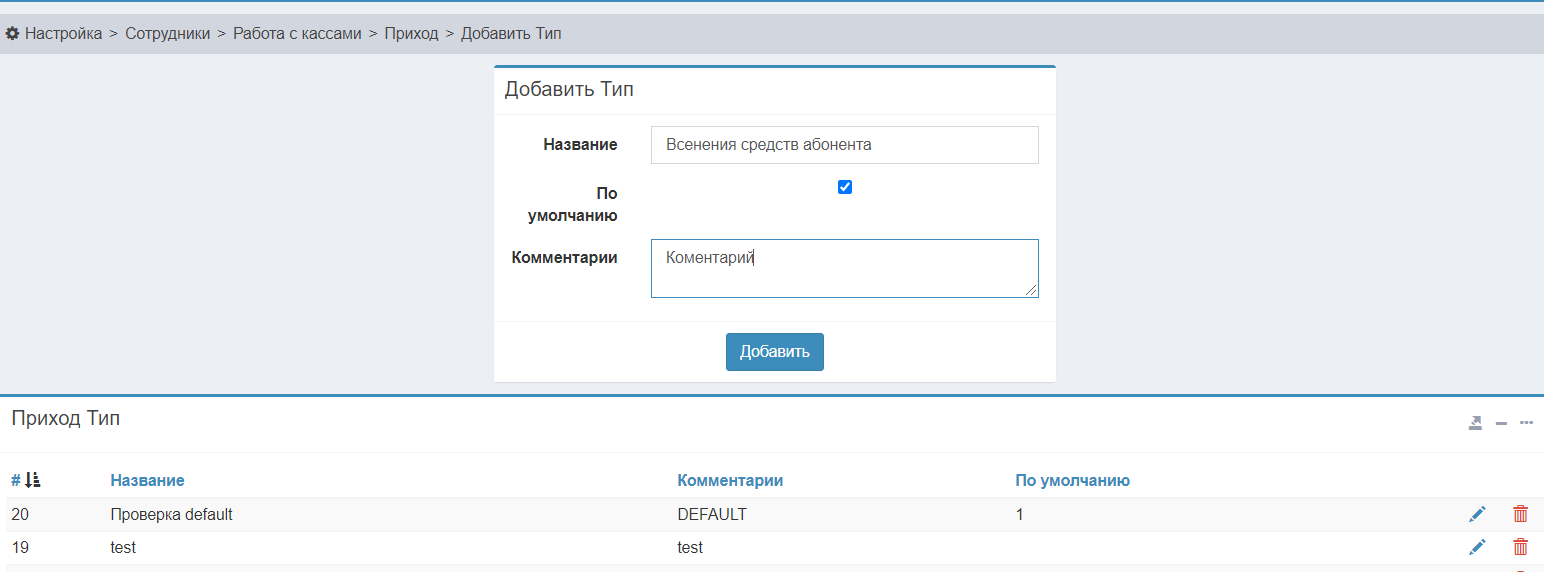Collapse the Приход Тип panel with minus icon
The width and height of the screenshot is (1544, 572).
(1501, 423)
